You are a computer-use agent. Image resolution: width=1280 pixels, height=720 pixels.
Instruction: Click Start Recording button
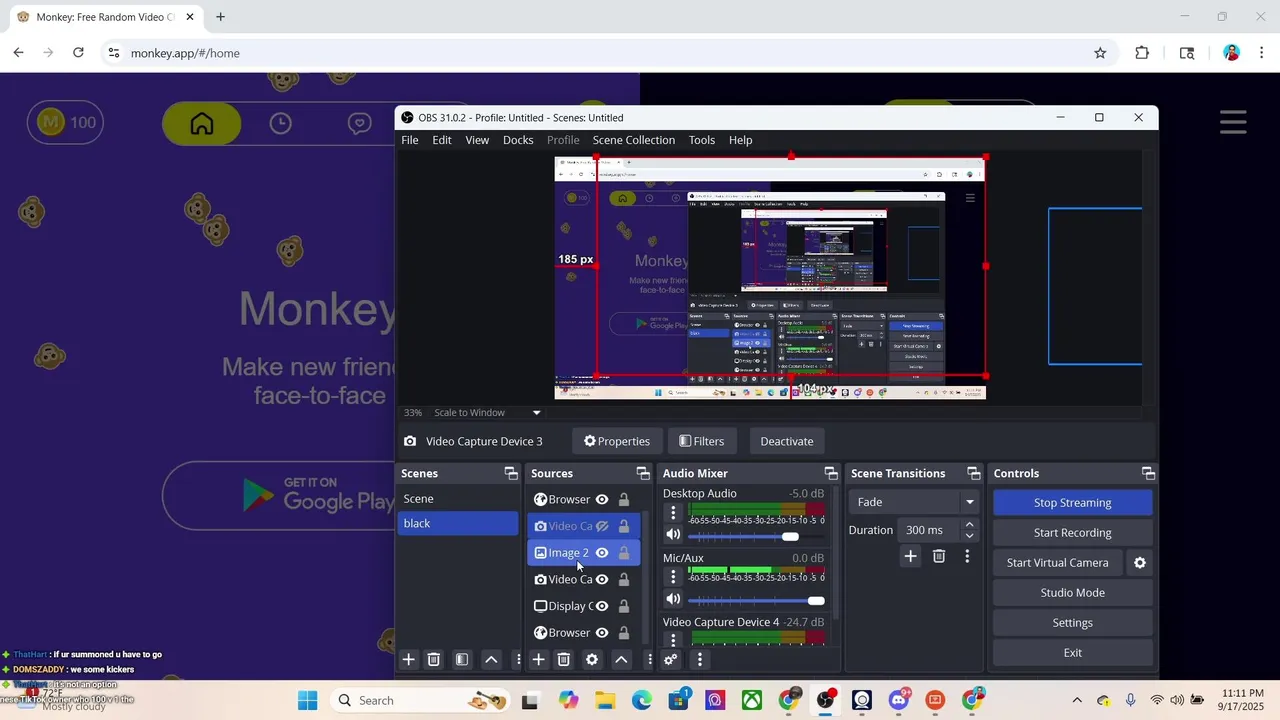point(1072,533)
